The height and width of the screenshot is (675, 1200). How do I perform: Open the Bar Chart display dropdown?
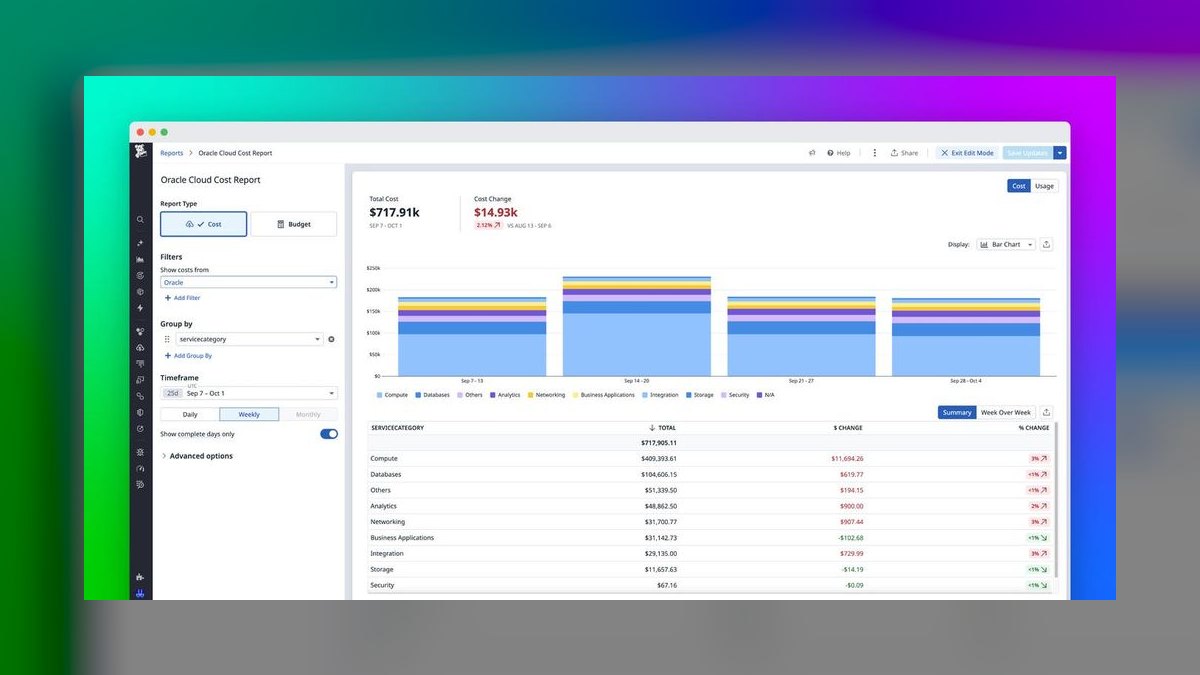[x=1006, y=244]
